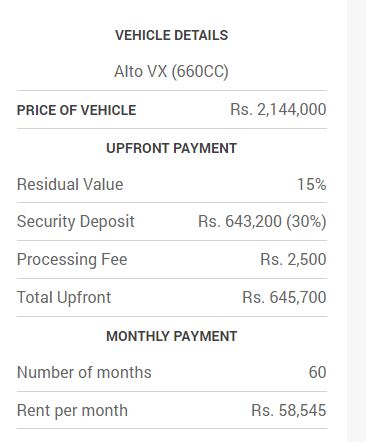
Task: Select the 15% residual value figure
Action: tap(311, 184)
